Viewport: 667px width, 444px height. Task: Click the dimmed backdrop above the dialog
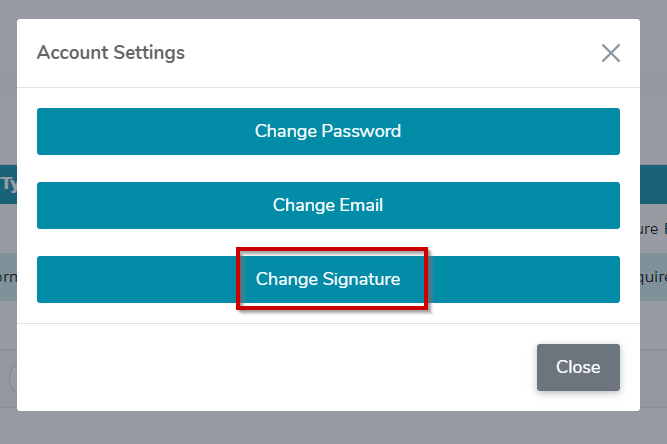tap(333, 8)
